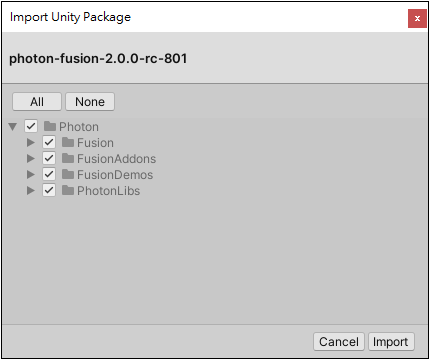Expand the PhotonLibs folder arrow
The width and height of the screenshot is (430, 360).
31,190
